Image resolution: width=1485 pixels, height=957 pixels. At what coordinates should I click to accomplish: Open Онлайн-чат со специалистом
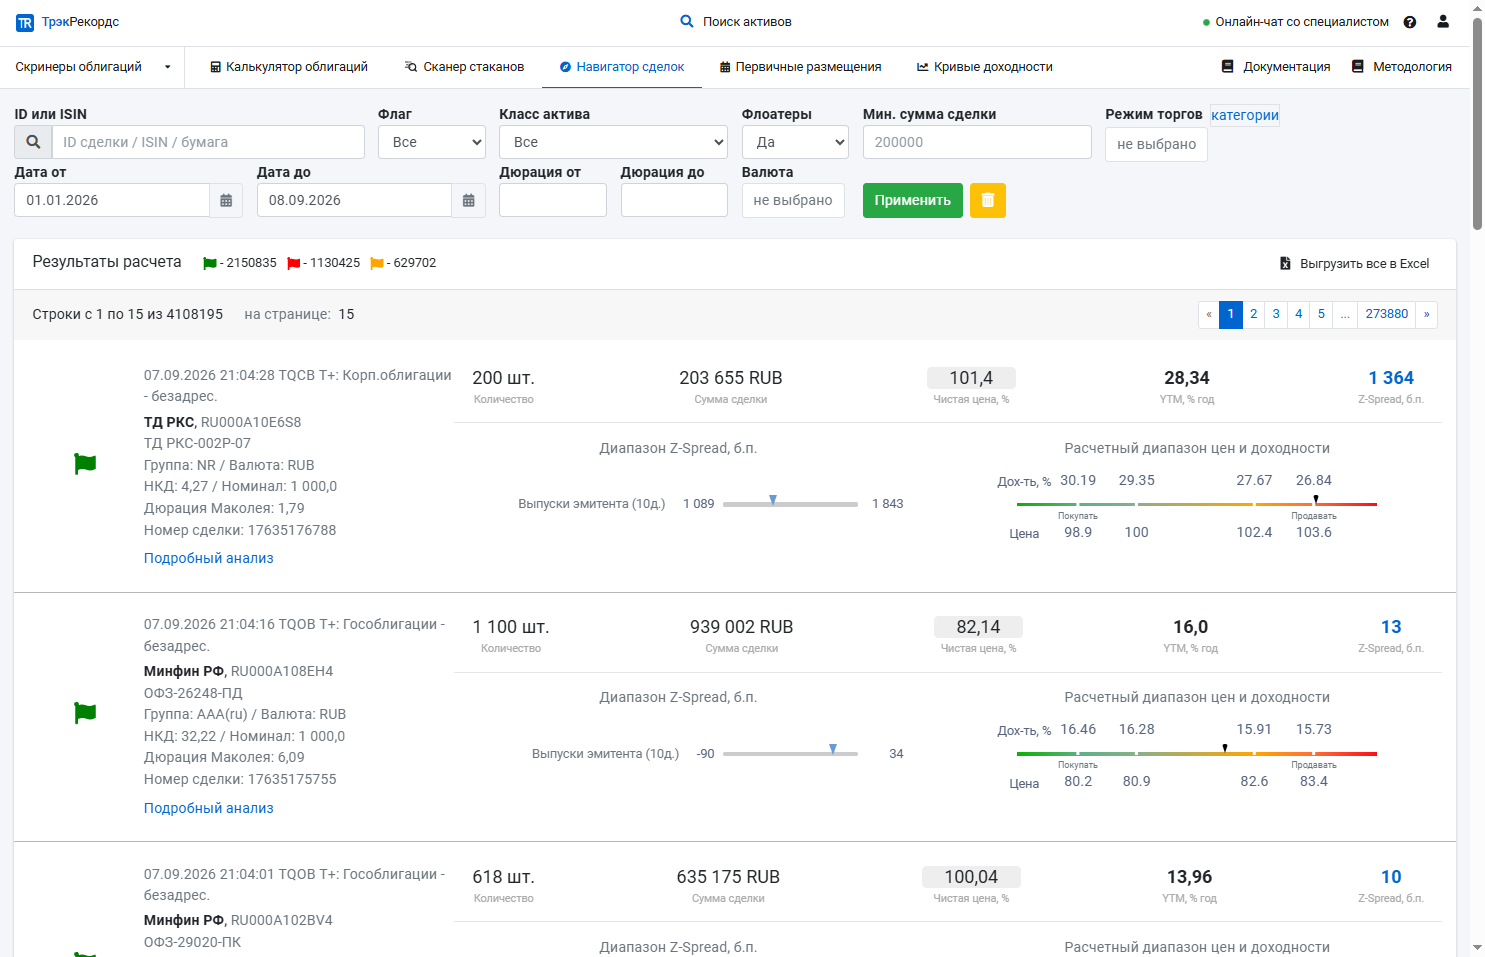tap(1295, 22)
